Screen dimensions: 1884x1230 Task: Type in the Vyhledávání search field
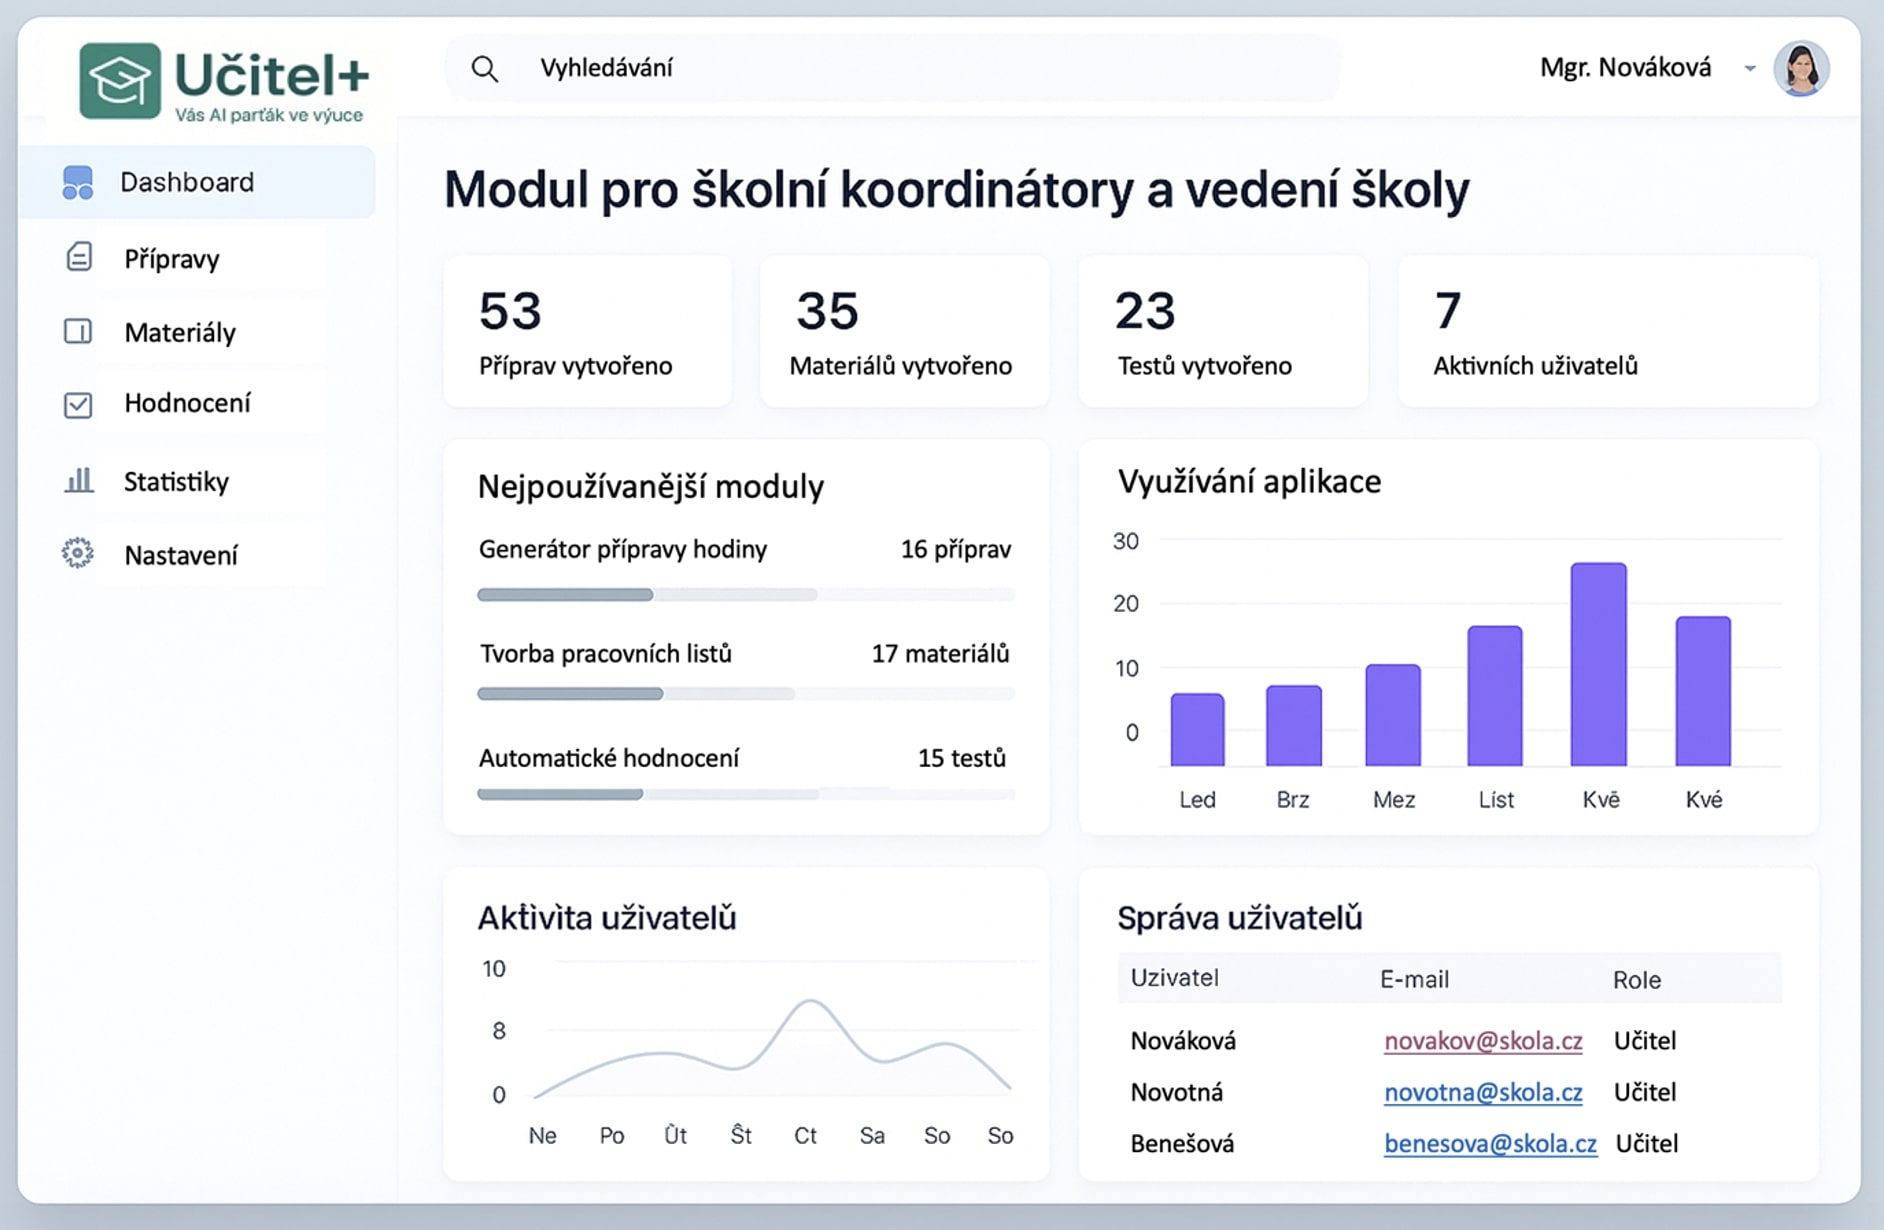[x=900, y=68]
